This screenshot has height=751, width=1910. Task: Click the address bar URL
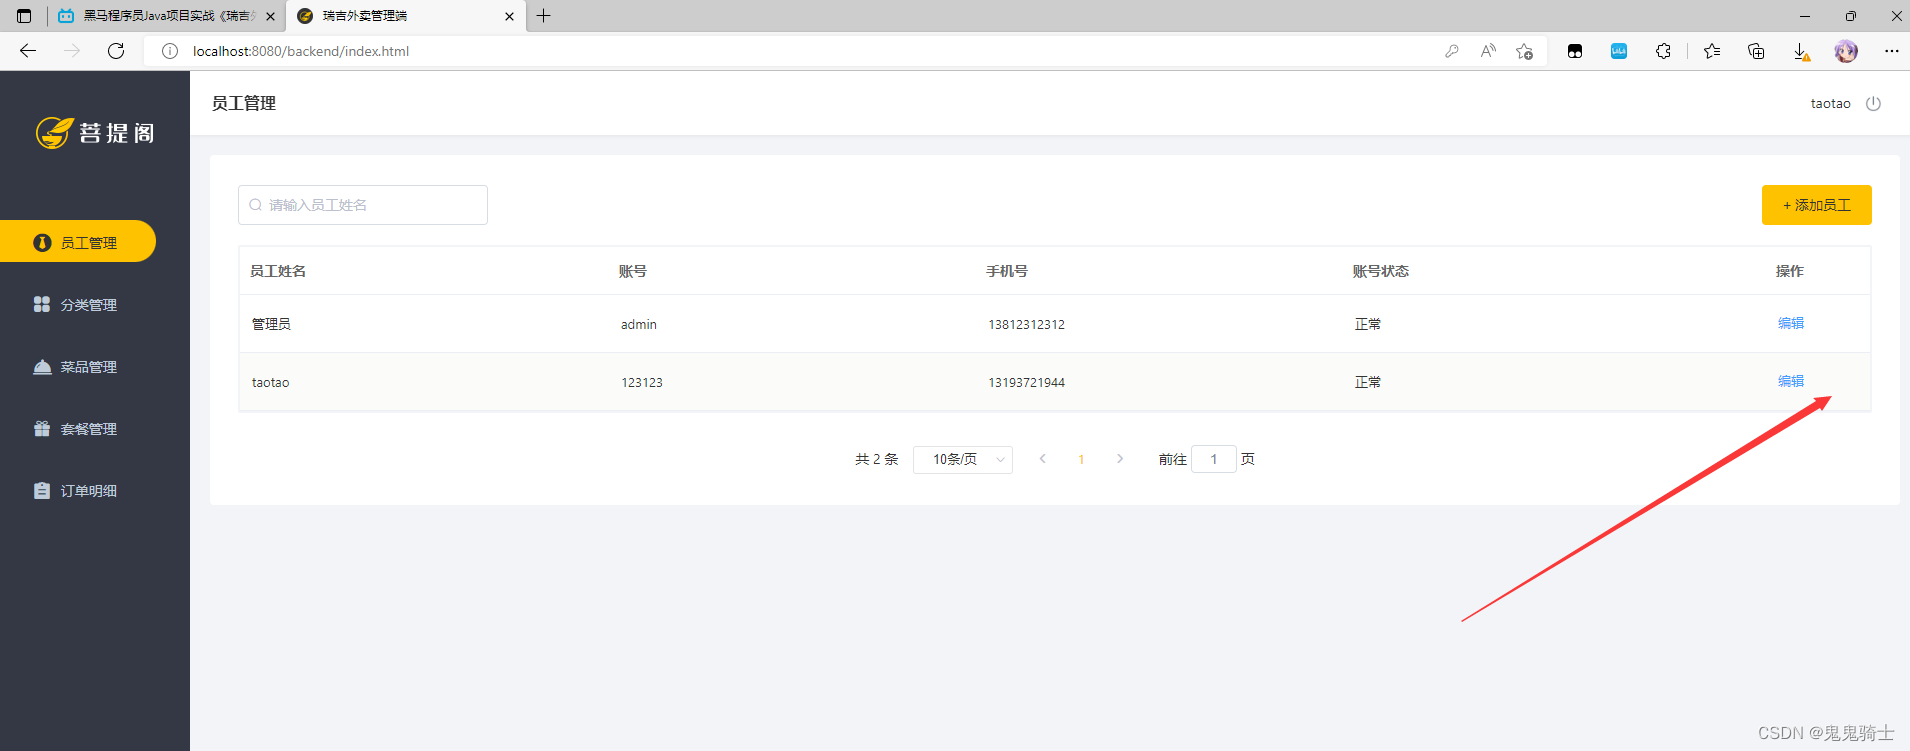(x=301, y=51)
